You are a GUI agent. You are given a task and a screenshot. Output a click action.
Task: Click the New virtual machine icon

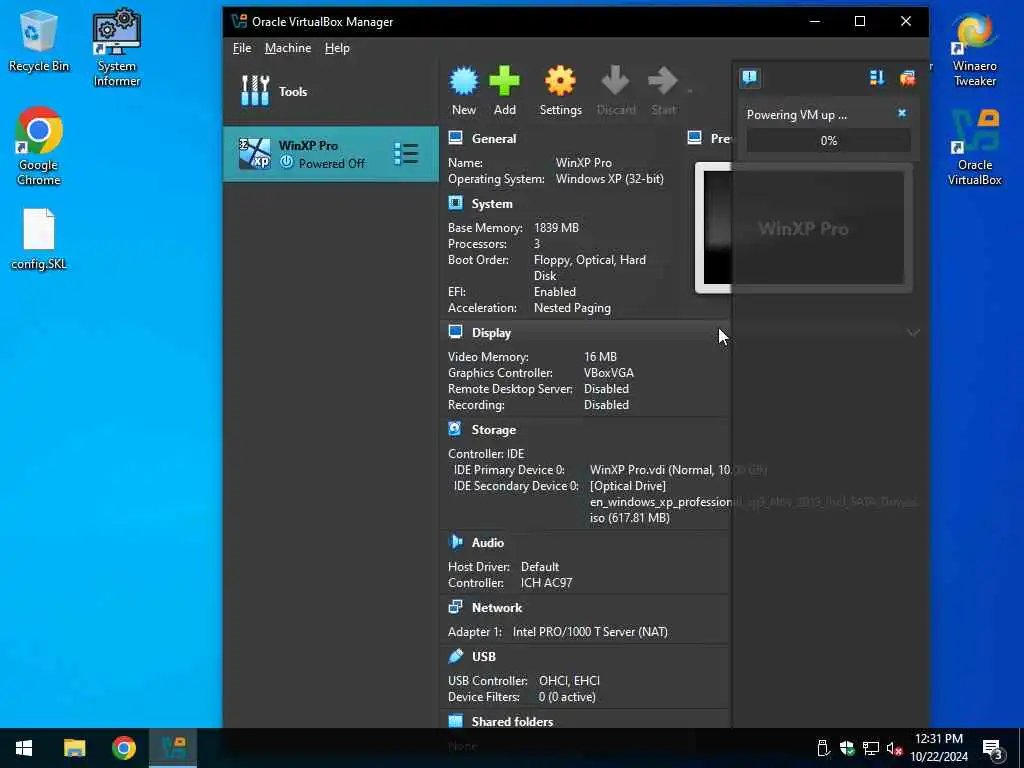[x=464, y=81]
